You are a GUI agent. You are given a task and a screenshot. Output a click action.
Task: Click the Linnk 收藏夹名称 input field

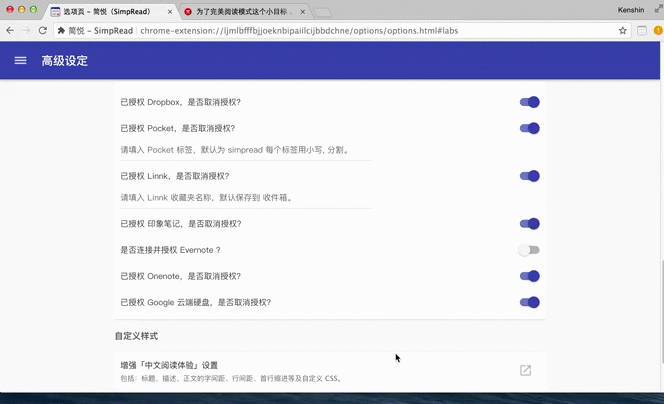pyautogui.click(x=246, y=197)
